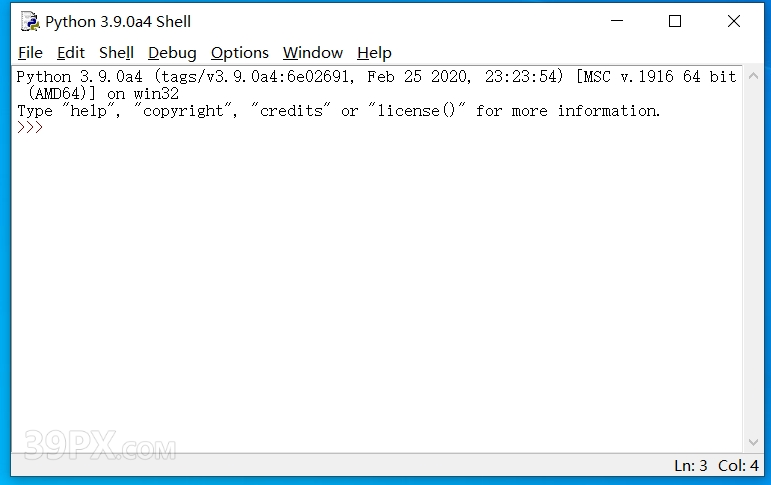Viewport: 771px width, 485px height.
Task: Click the Col: 4 status indicator
Action: click(738, 465)
